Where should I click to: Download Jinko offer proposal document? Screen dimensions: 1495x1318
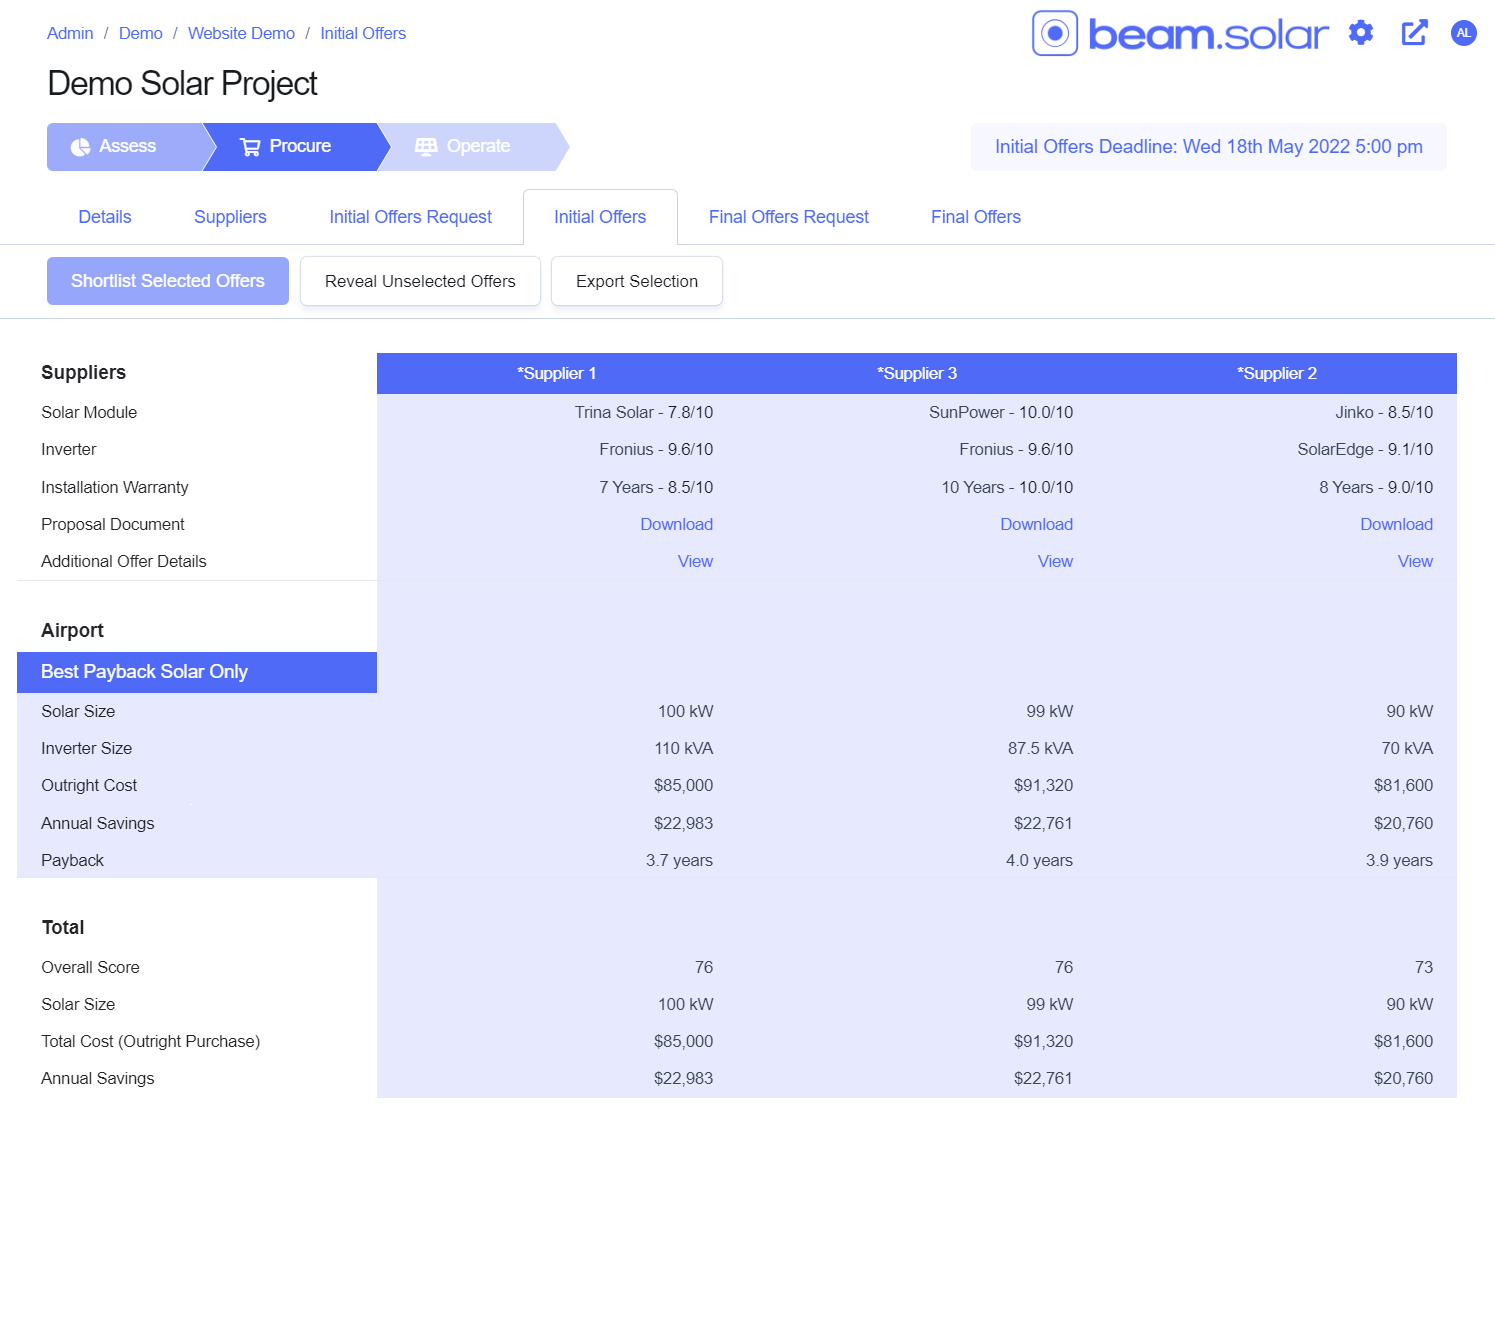tap(1397, 524)
